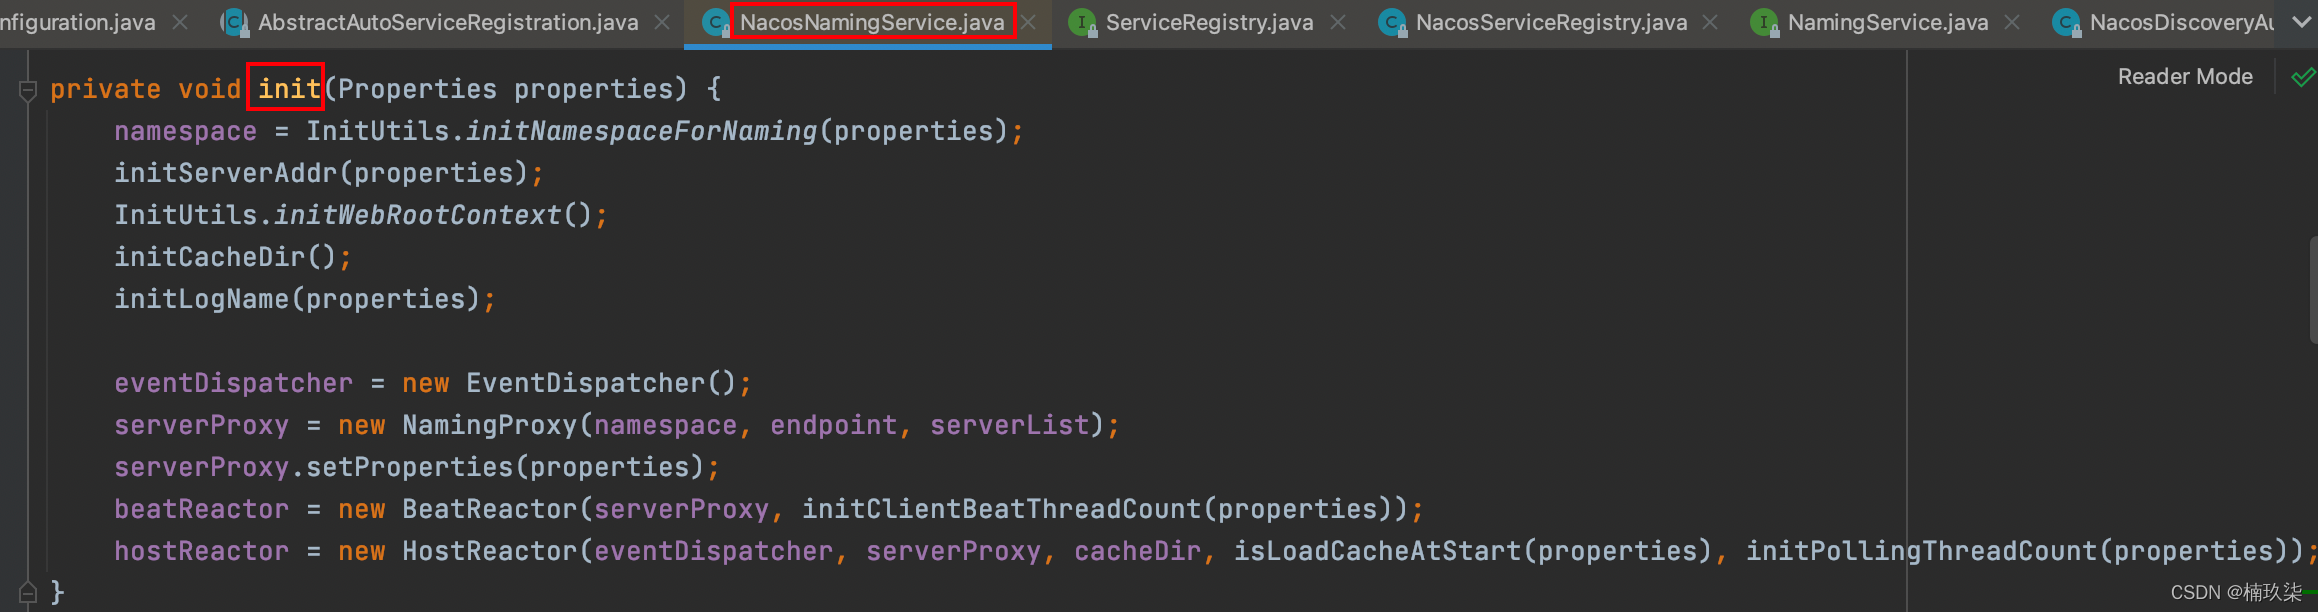
Task: Click the class icon on NacosNamingService.java tab
Action: [x=715, y=22]
